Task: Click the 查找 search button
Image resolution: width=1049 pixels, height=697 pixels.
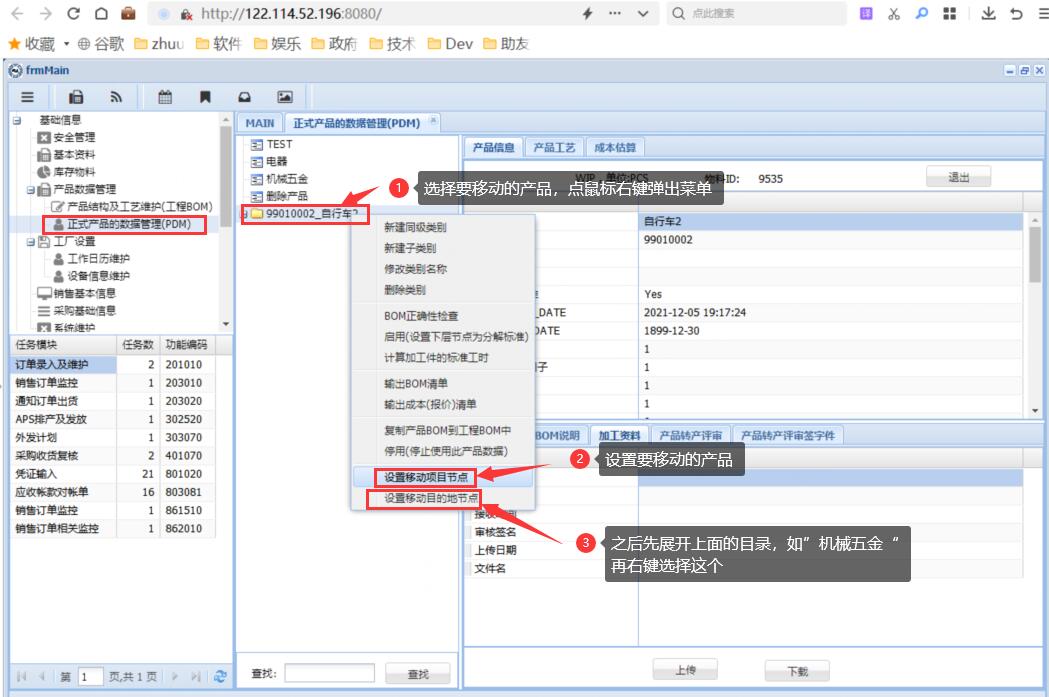Action: [417, 674]
